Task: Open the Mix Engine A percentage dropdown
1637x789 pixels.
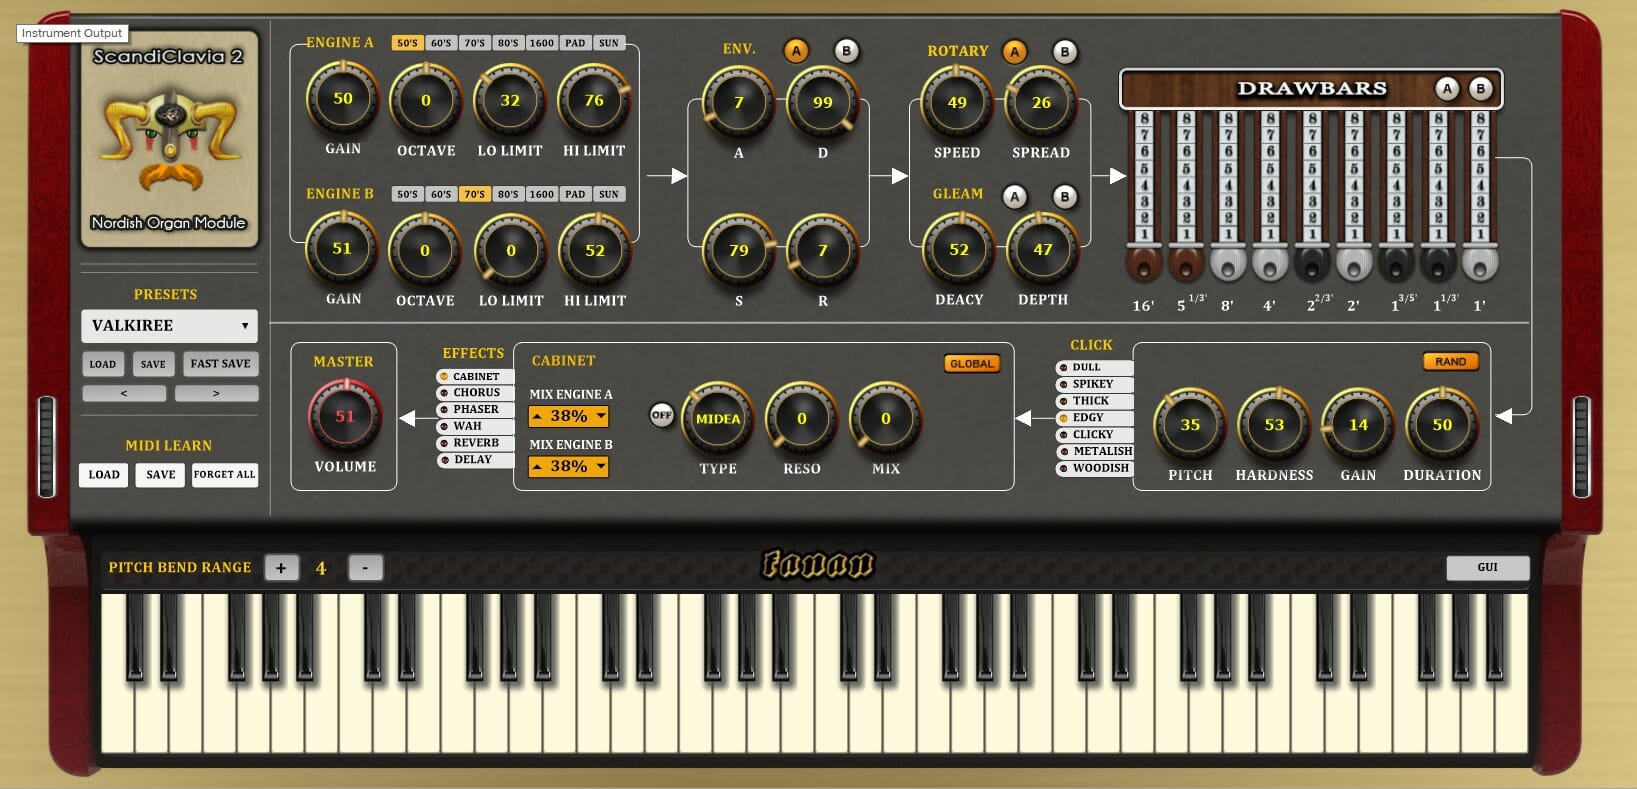Action: point(568,416)
